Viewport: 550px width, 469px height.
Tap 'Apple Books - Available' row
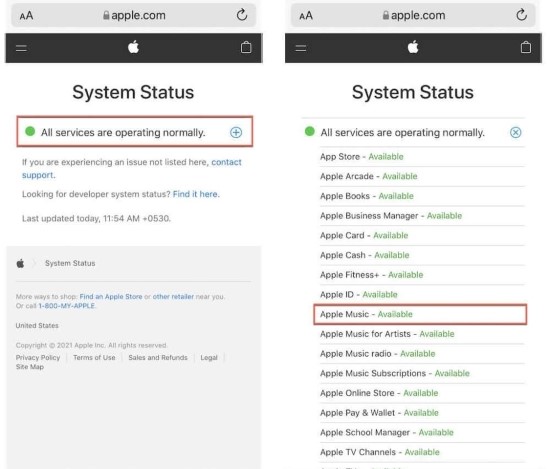coord(422,196)
